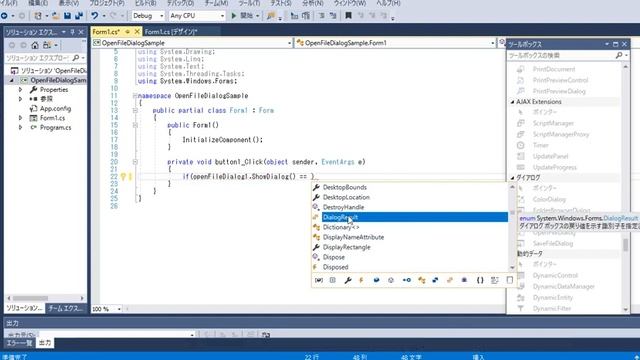Toggle IntelliSense filter for events (lightning)
Viewport: 640px width, 360px height.
361,280
